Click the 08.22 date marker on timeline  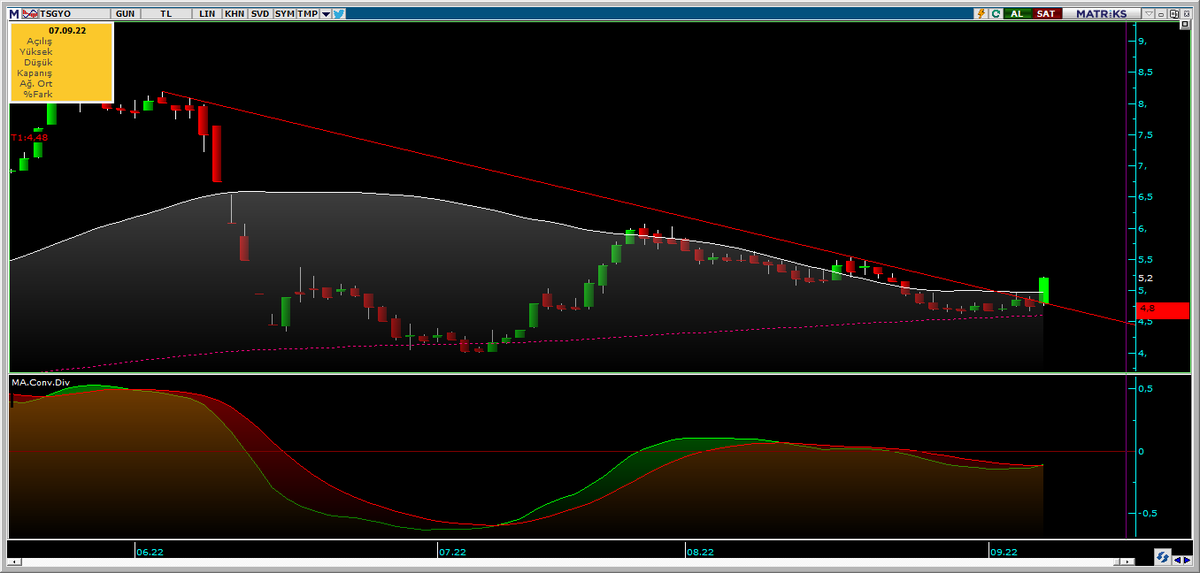(x=700, y=551)
